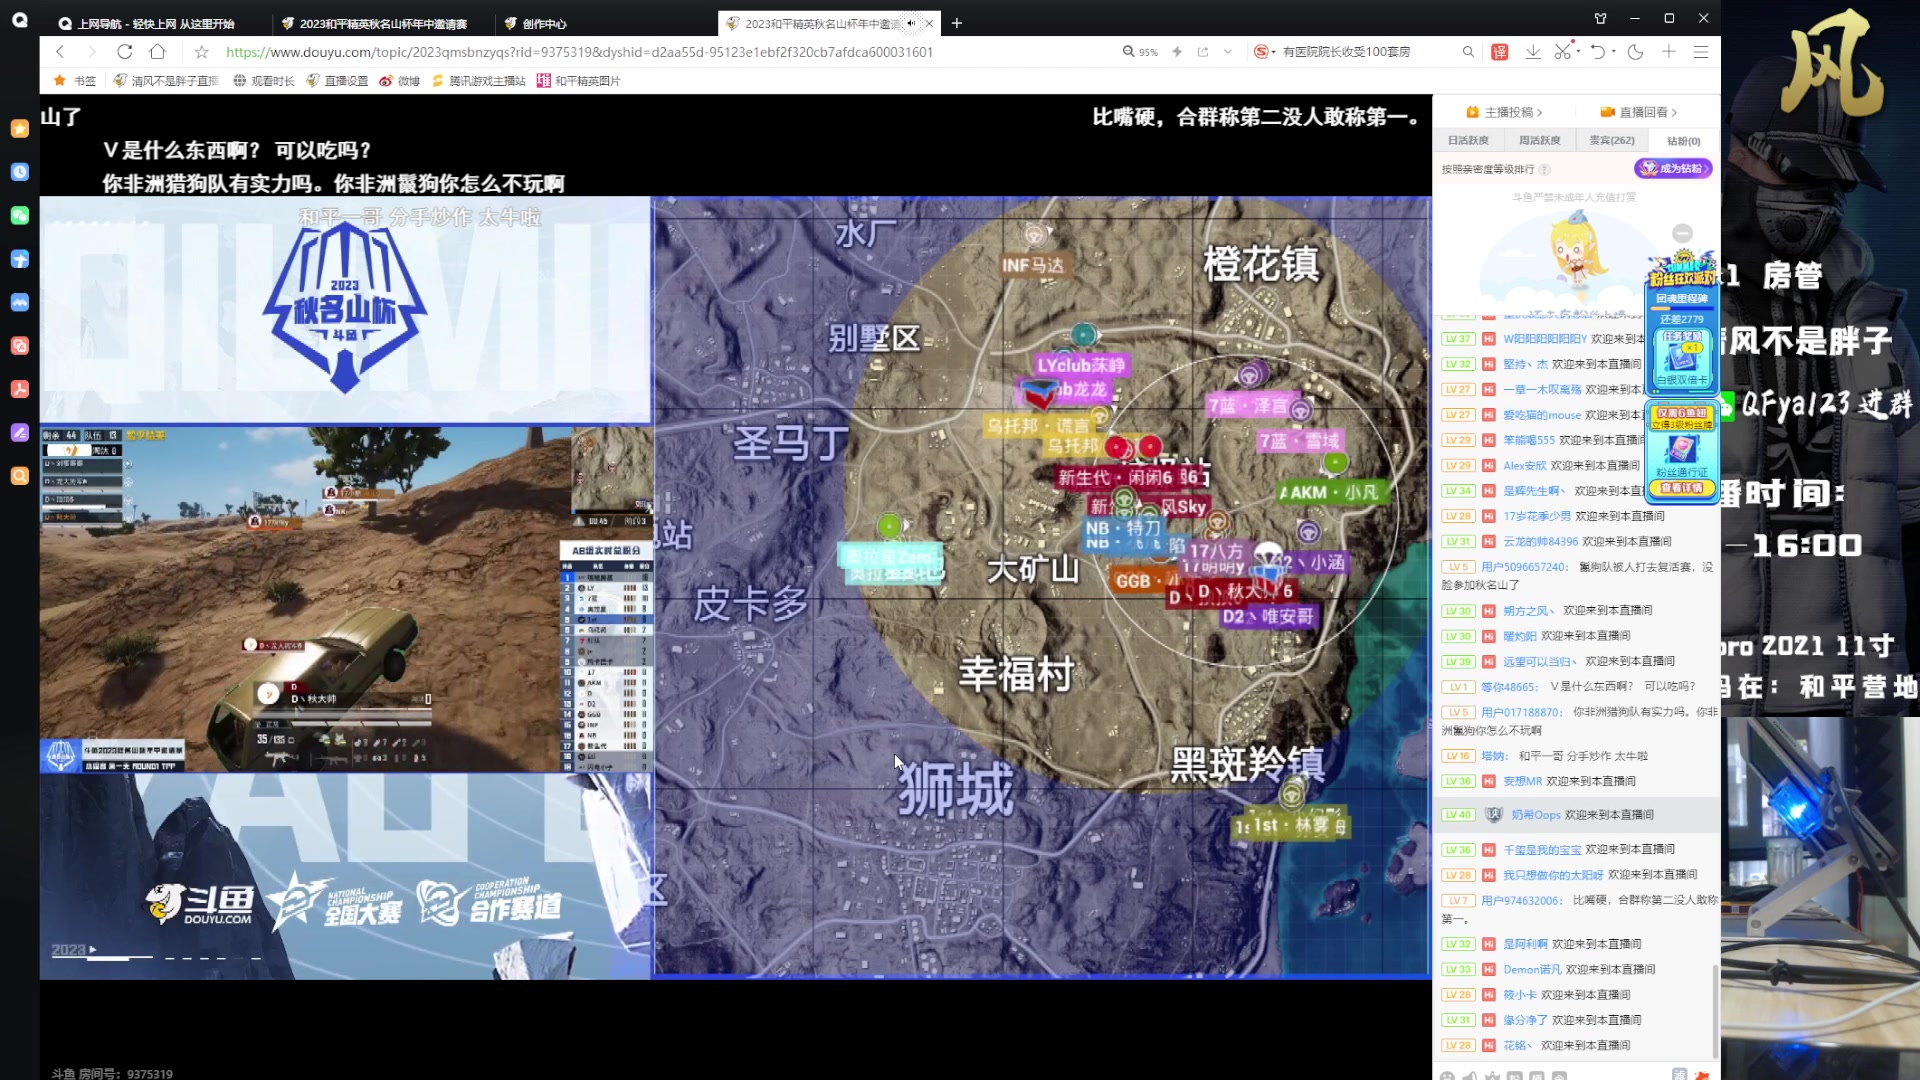Click the 95% zoom magnifier indicator
The image size is (1920, 1080).
coord(1140,52)
